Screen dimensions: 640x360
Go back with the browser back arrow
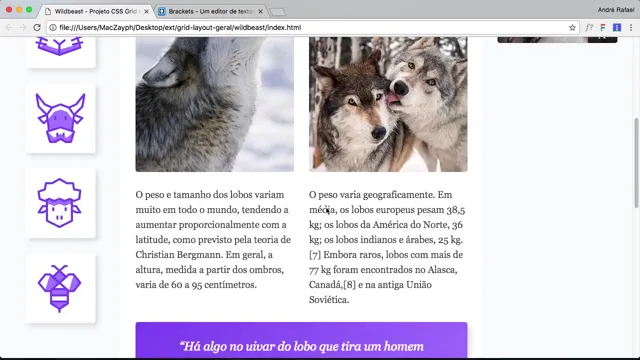pyautogui.click(x=9, y=27)
